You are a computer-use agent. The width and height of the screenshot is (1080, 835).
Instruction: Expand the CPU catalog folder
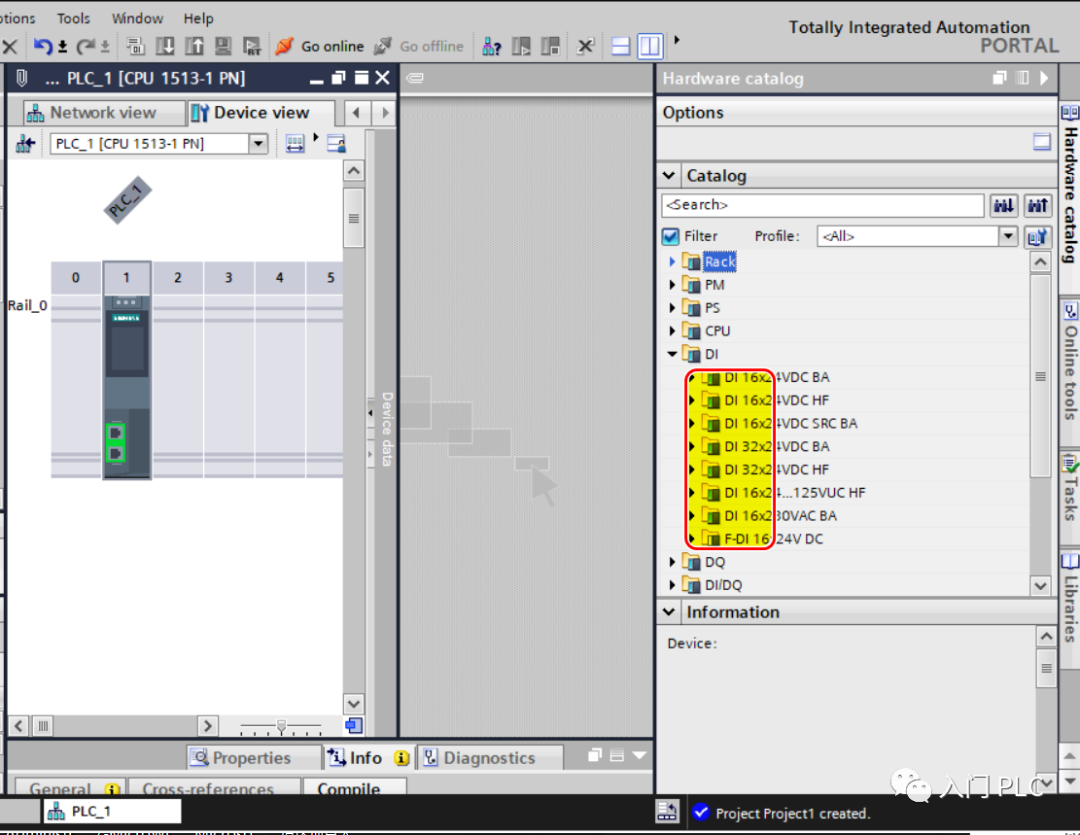(672, 331)
